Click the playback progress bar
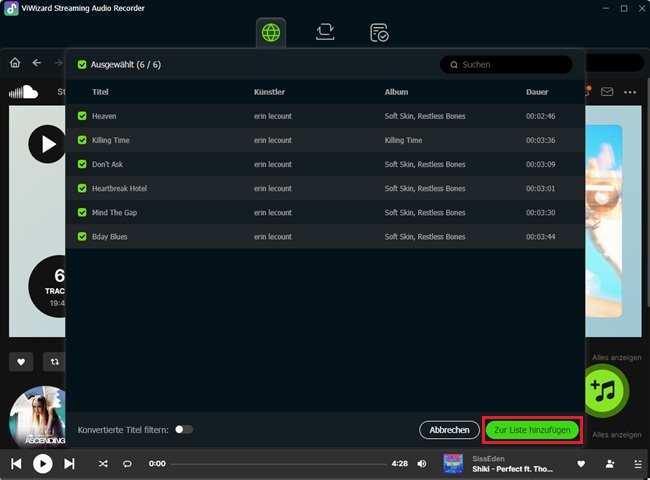 279,464
